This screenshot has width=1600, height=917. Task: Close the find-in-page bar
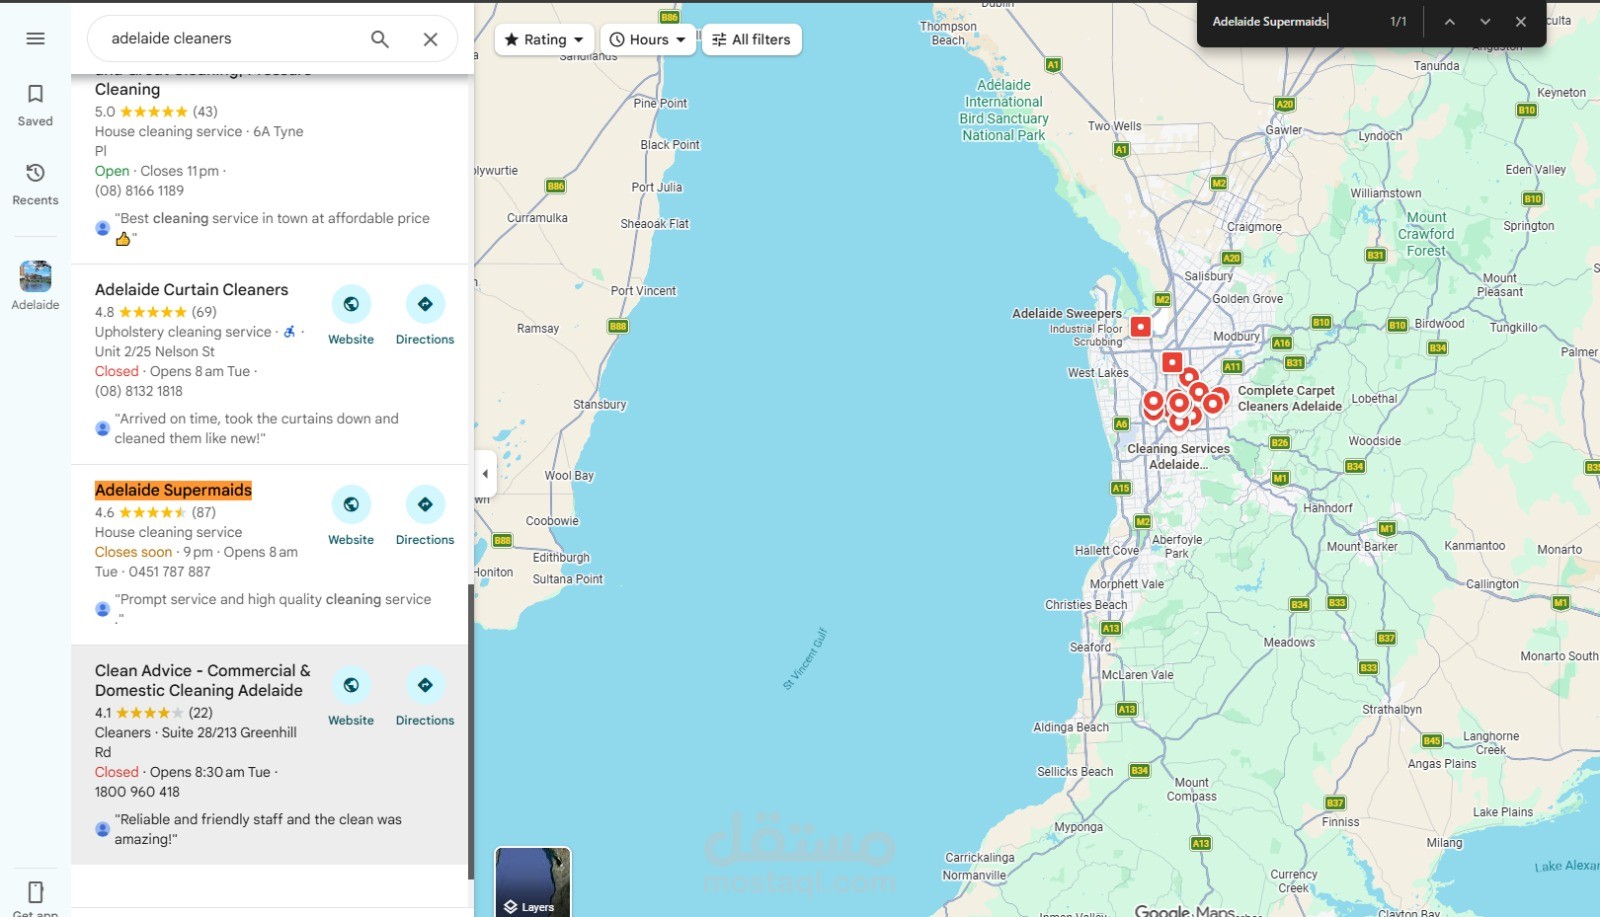point(1521,22)
